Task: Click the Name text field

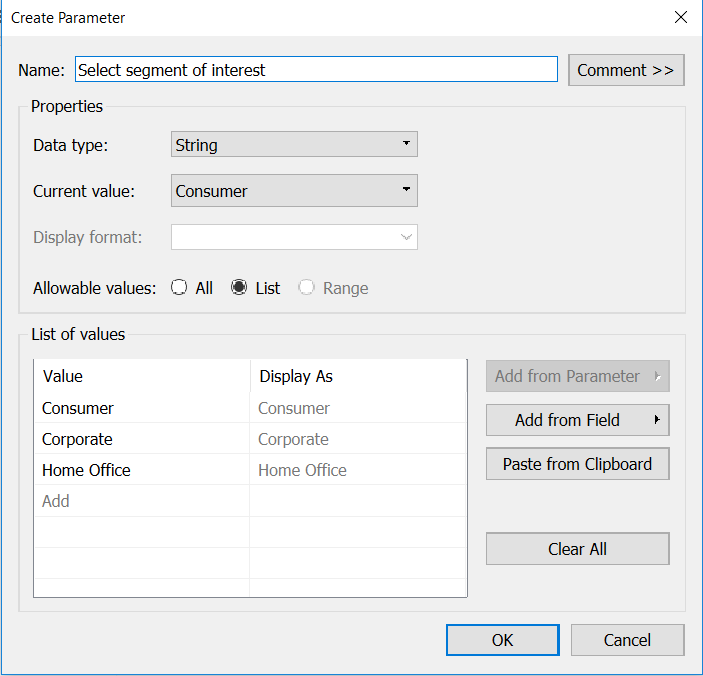Action: pos(316,69)
